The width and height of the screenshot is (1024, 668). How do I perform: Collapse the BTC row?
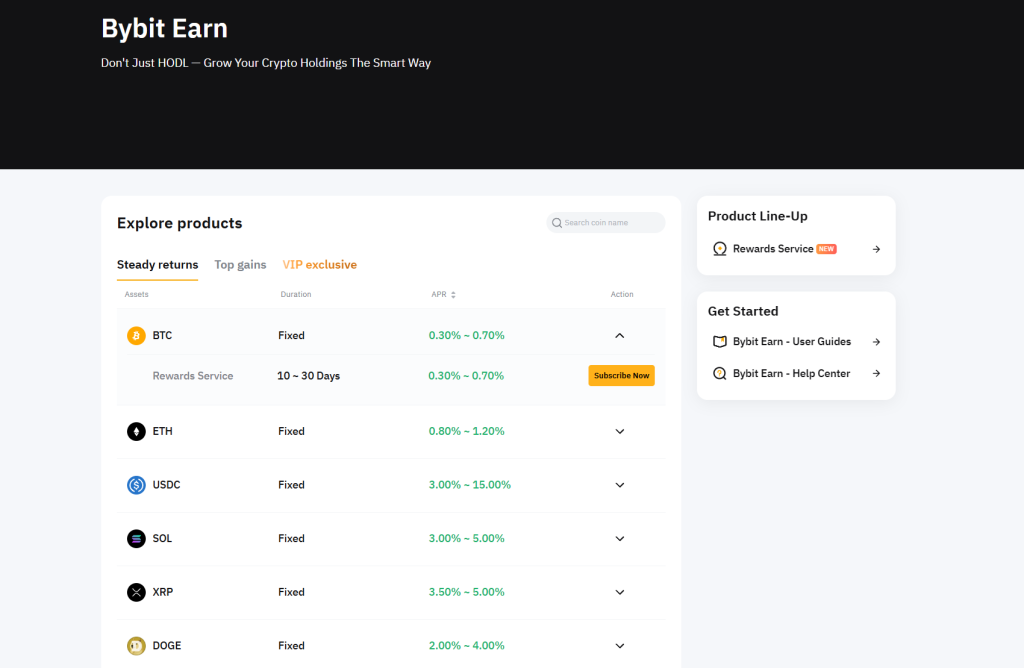pyautogui.click(x=620, y=336)
